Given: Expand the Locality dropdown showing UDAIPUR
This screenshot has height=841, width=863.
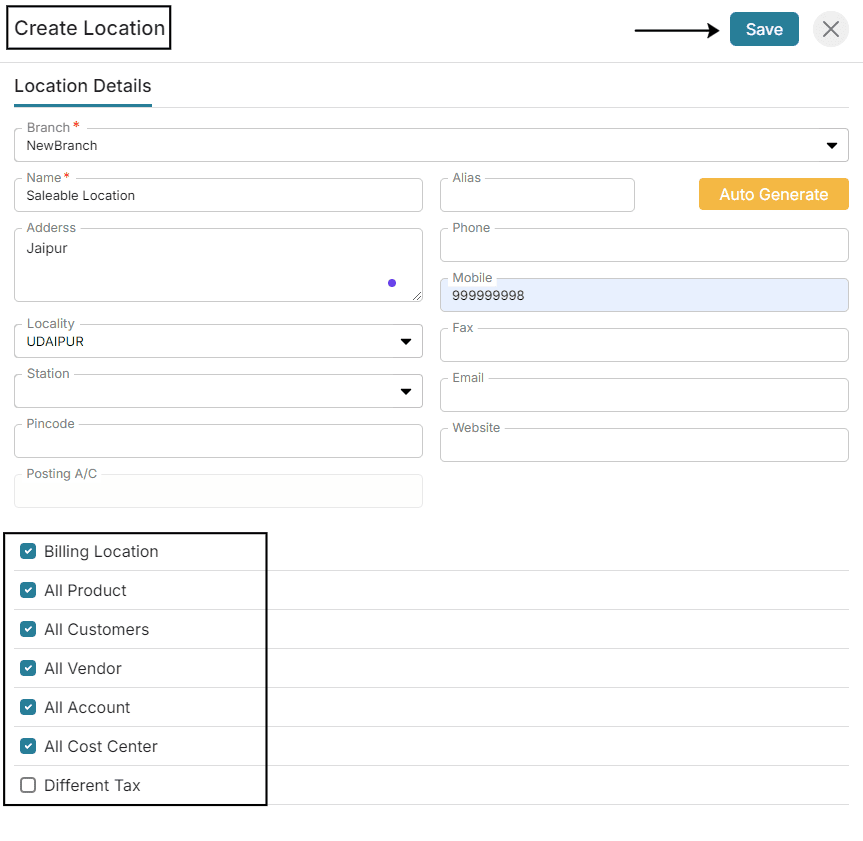Looking at the screenshot, I should tap(219, 341).
